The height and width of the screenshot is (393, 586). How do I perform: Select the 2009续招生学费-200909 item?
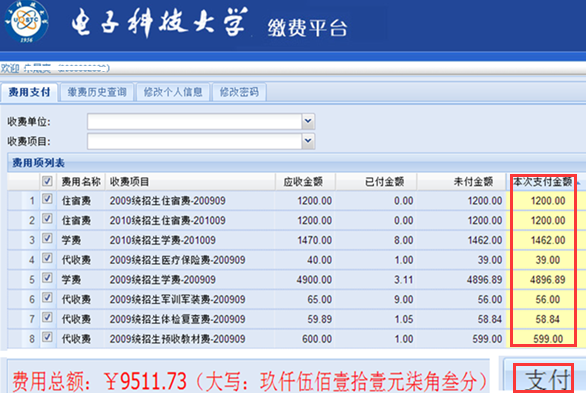pos(163,280)
